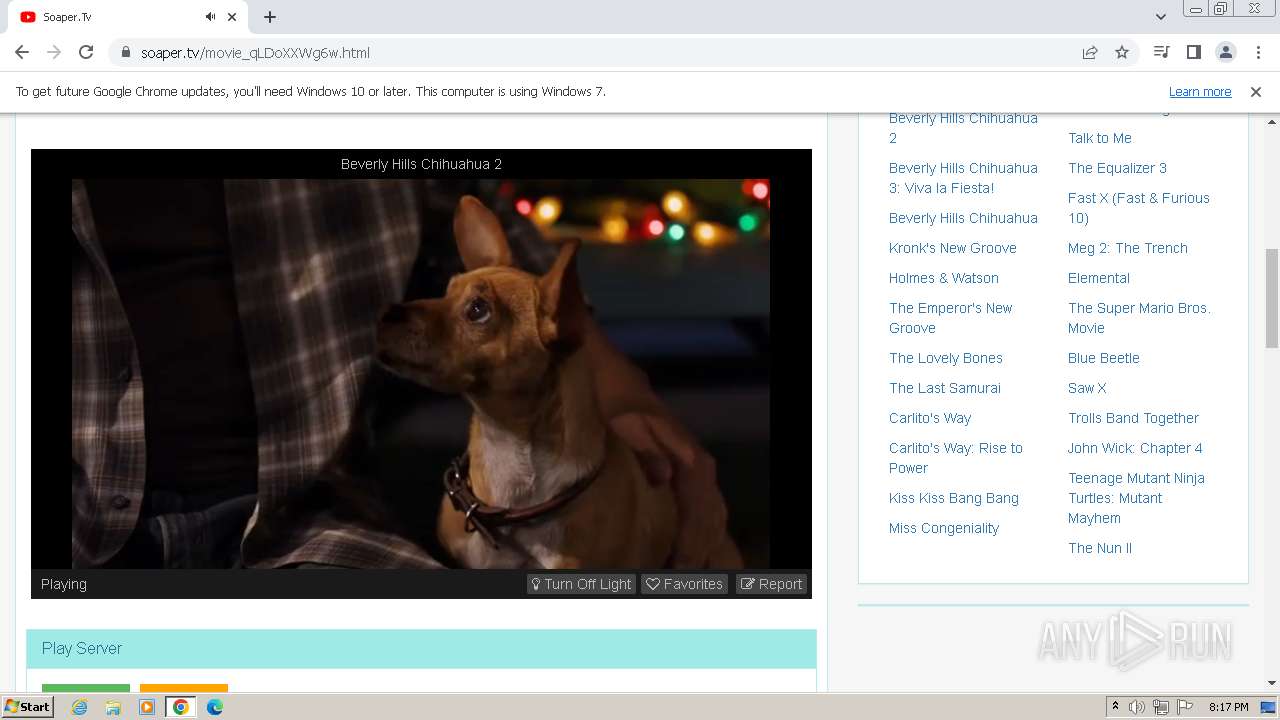Toggle the browser side panel
1280x720 pixels.
[x=1193, y=52]
